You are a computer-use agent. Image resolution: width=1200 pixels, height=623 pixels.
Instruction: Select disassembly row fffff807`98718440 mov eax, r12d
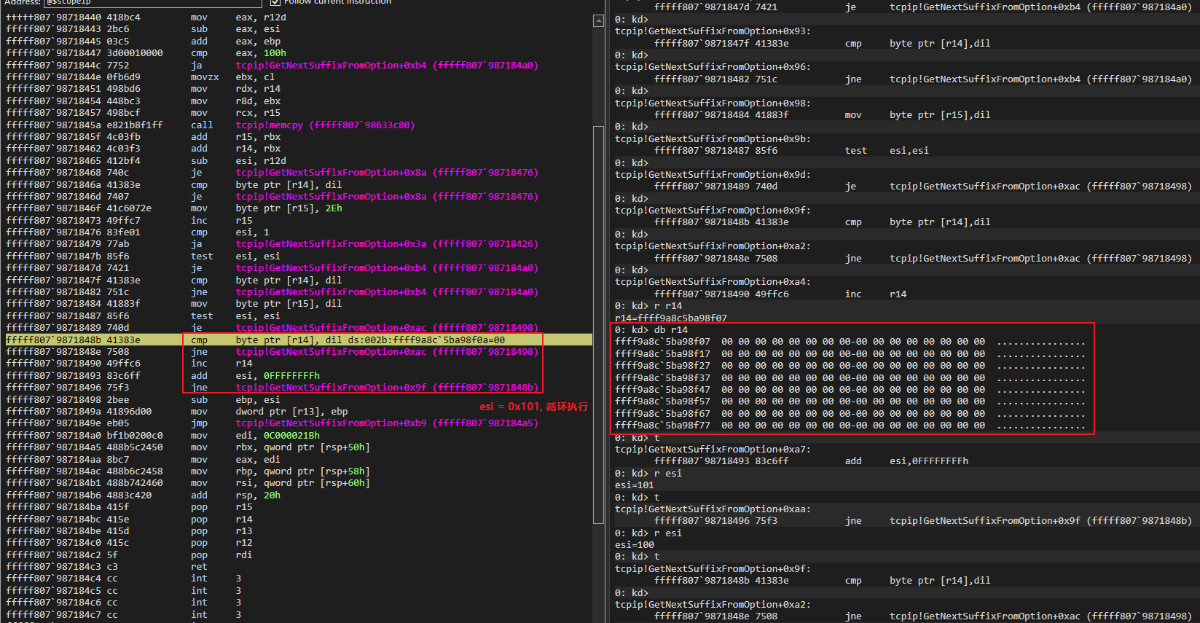tap(299, 18)
